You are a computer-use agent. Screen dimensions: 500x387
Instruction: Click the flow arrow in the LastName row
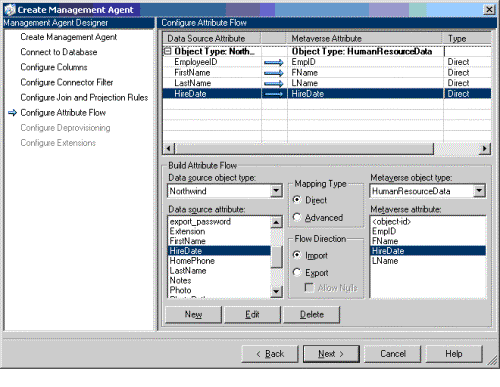tap(274, 84)
